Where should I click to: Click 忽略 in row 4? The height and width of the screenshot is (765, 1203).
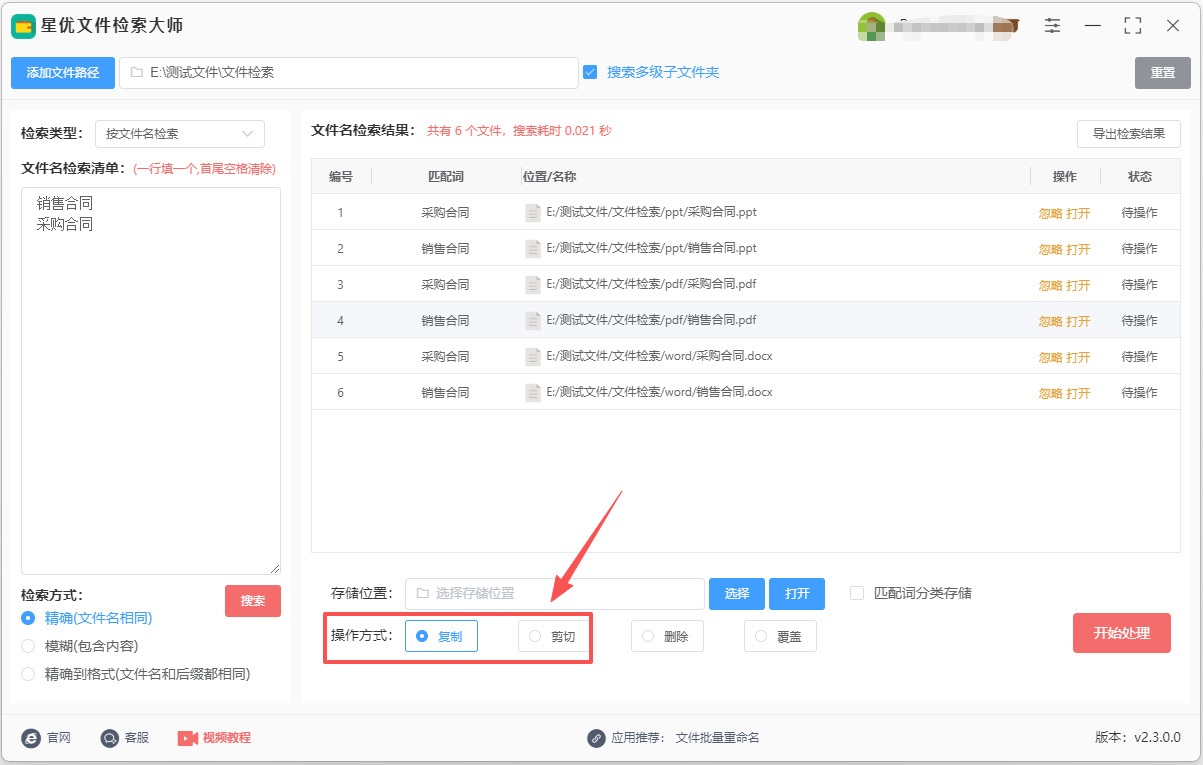[1050, 321]
